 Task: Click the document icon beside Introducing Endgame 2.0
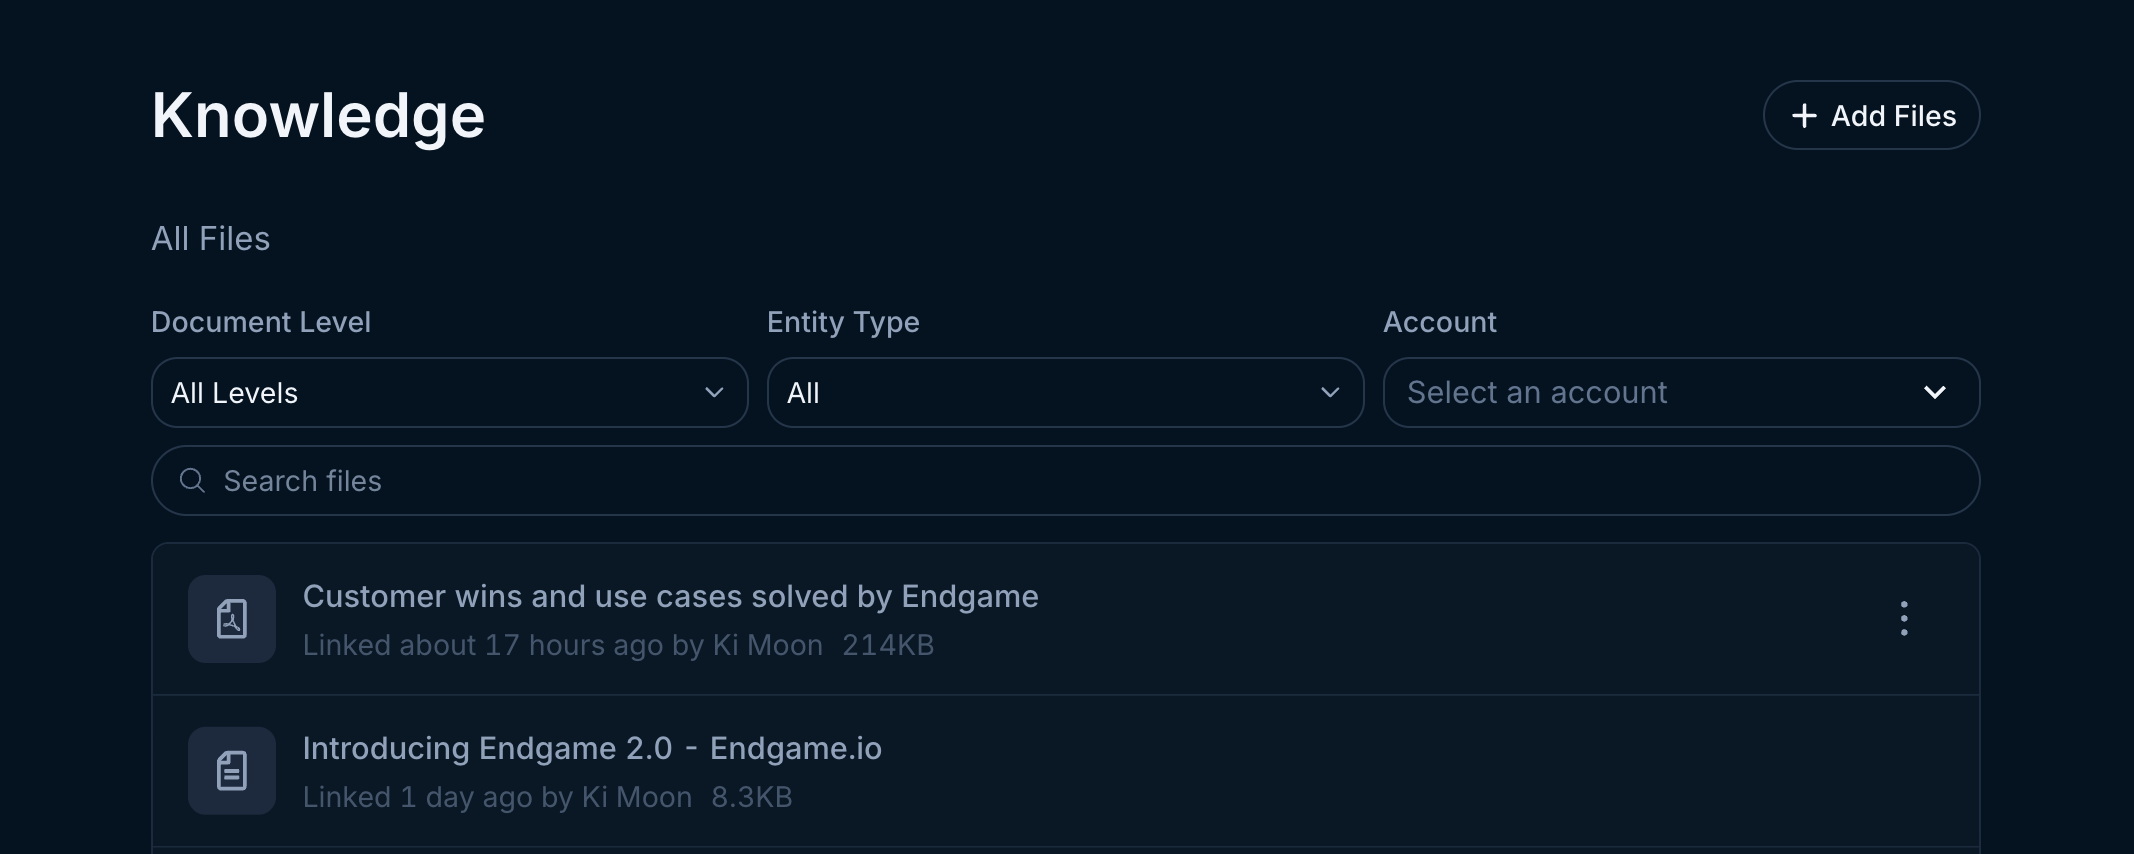231,770
